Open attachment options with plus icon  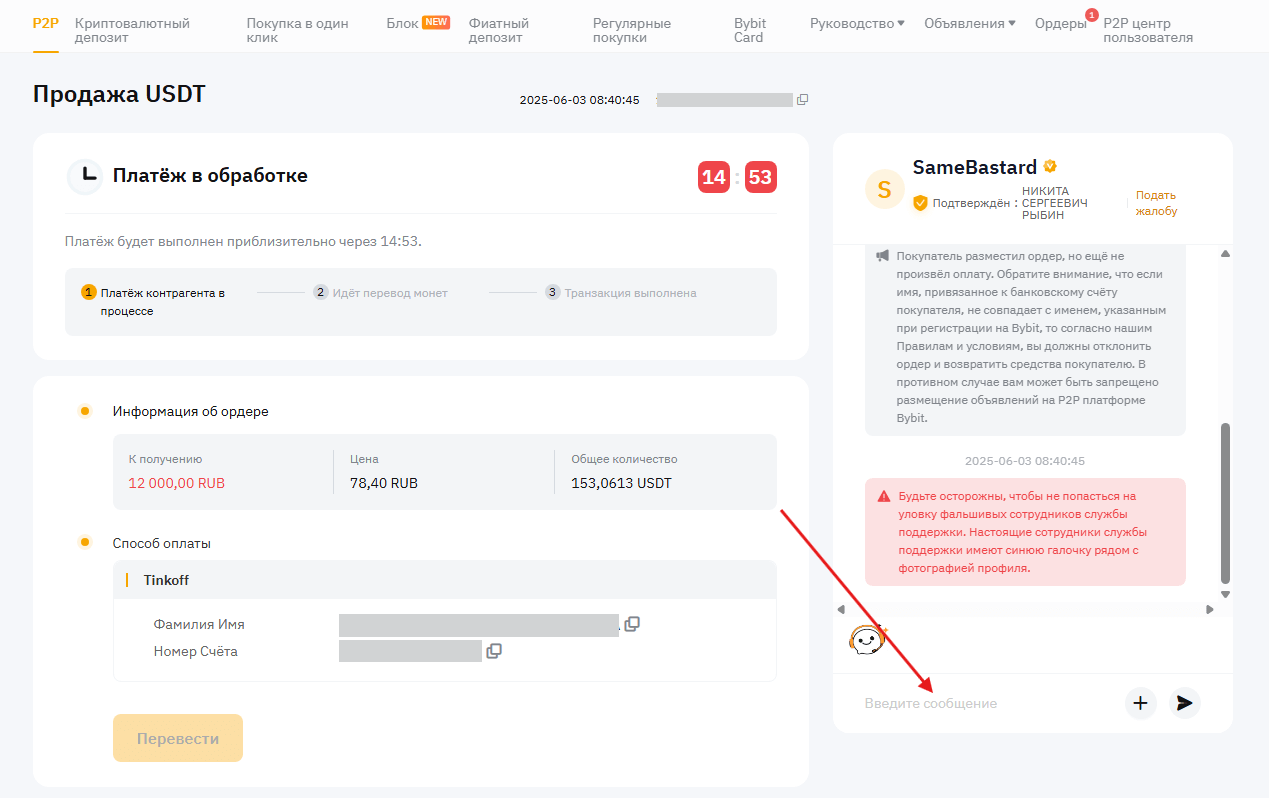click(x=1140, y=703)
